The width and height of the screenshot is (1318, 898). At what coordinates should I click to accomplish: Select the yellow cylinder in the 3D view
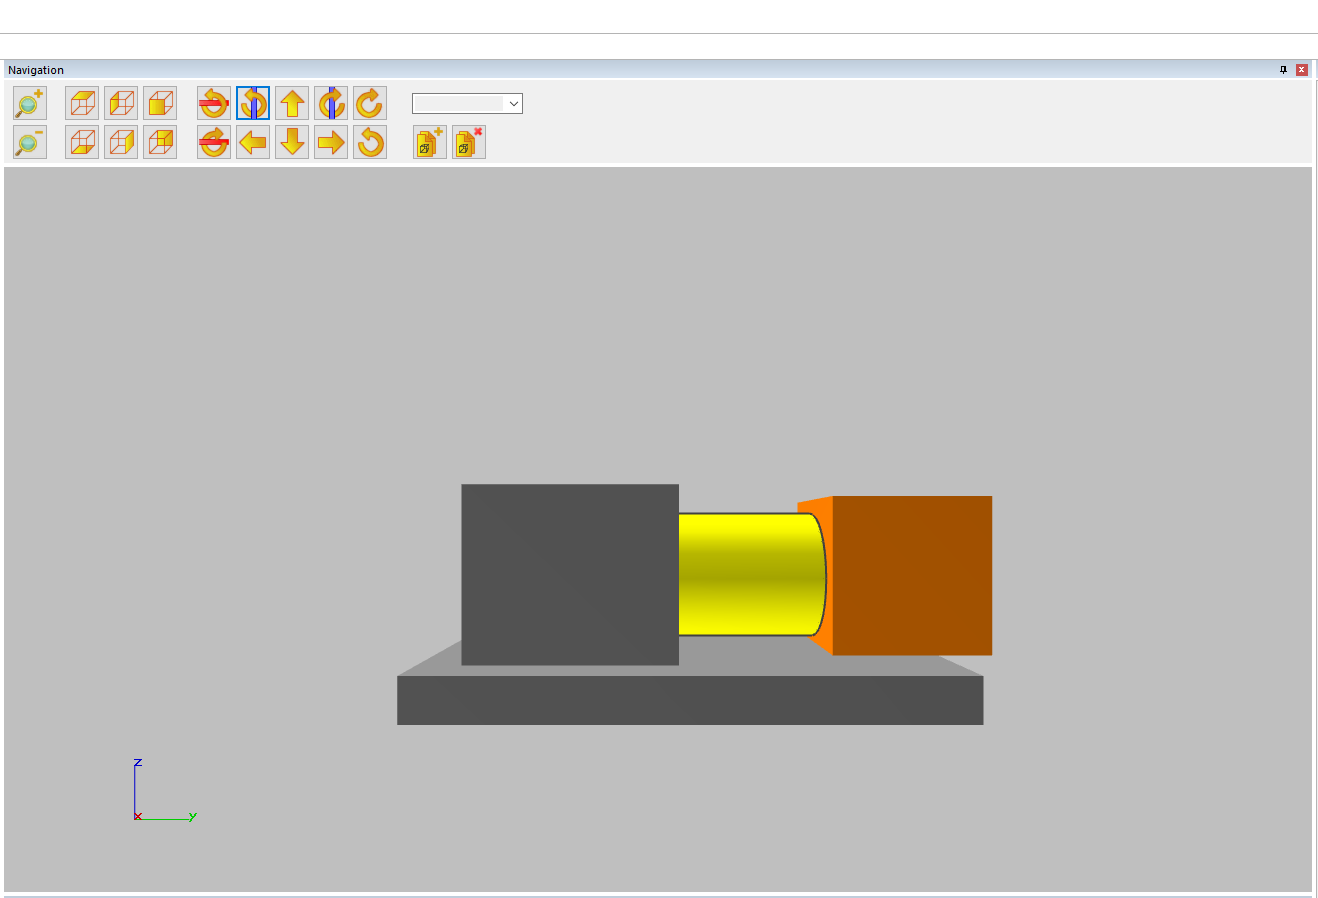(751, 574)
